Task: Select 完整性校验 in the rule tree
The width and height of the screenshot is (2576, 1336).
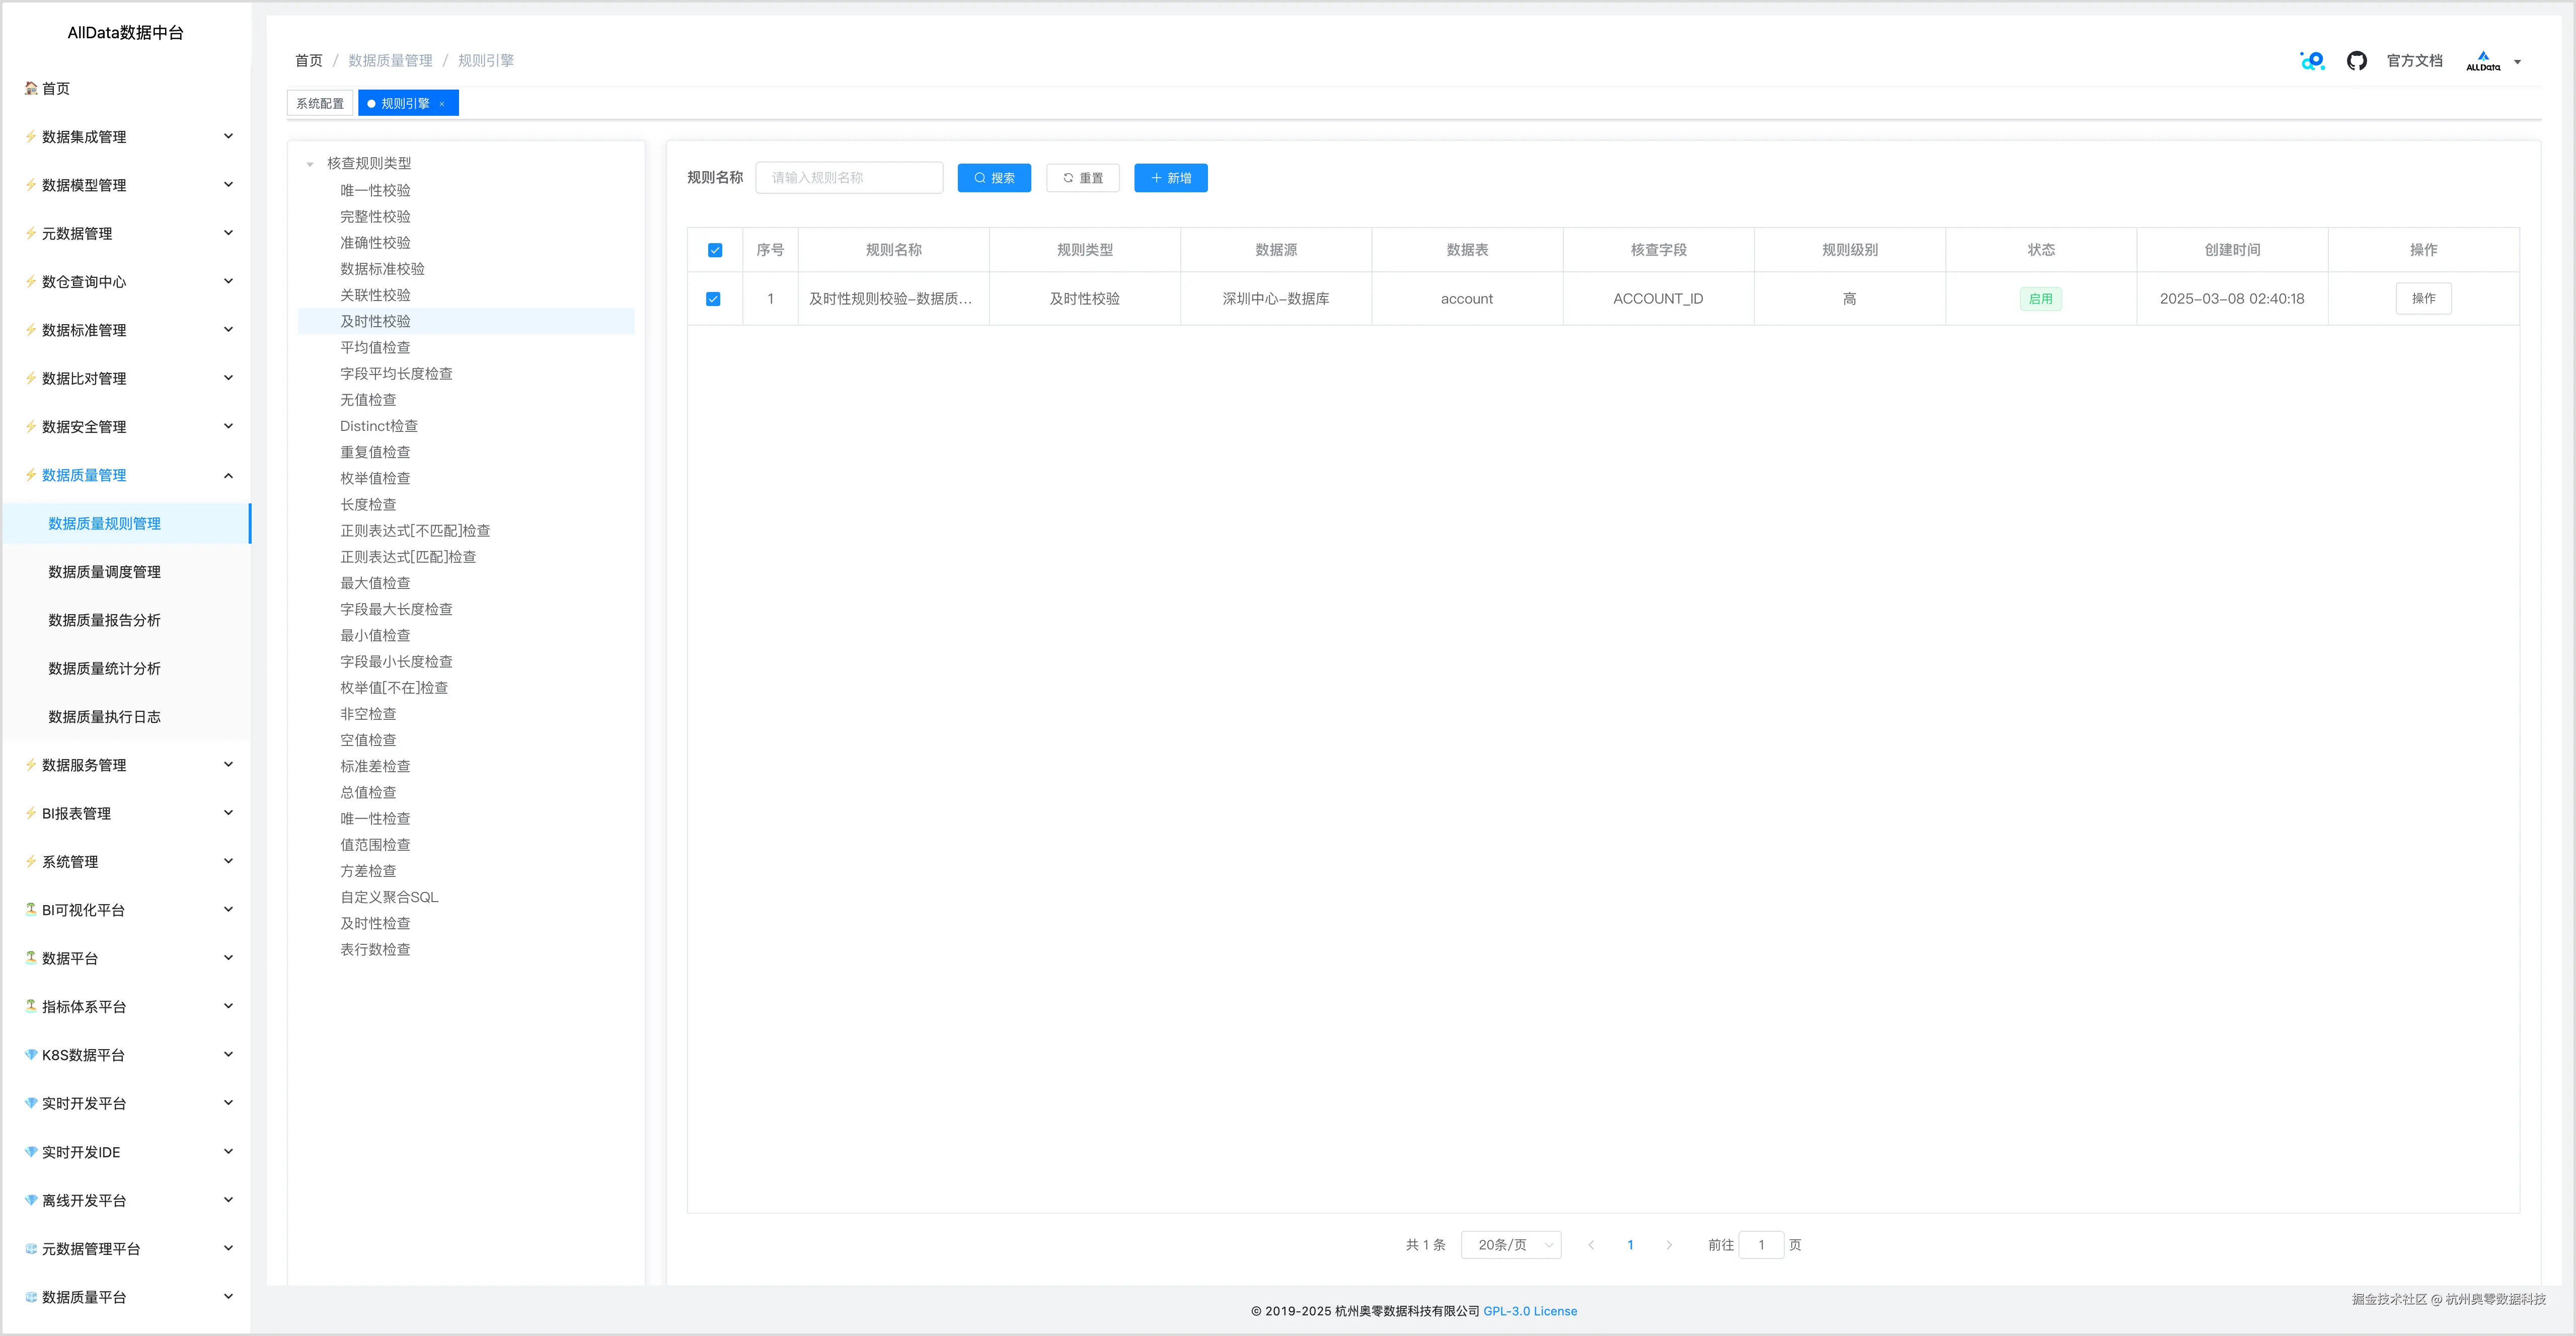Action: coord(375,216)
